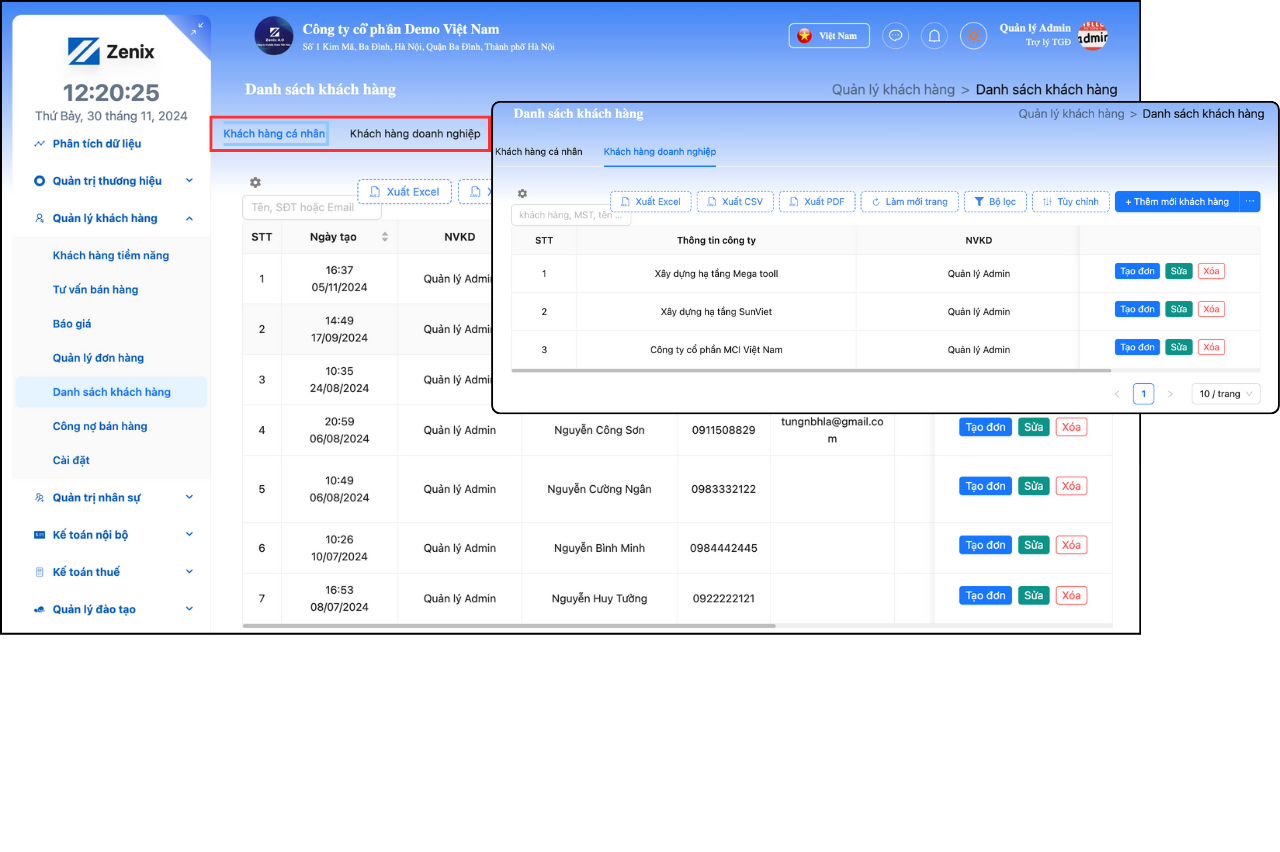Click the admin avatar in the header
Image resolution: width=1280 pixels, height=852 pixels.
click(1092, 37)
